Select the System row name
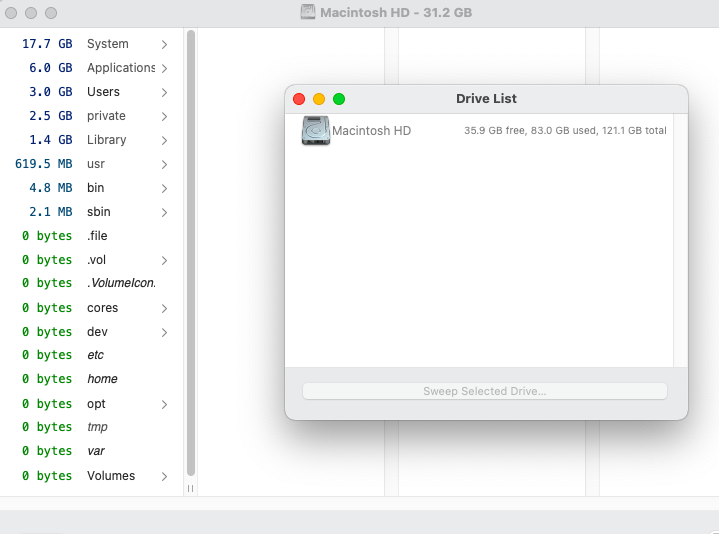719x534 pixels. pos(108,44)
